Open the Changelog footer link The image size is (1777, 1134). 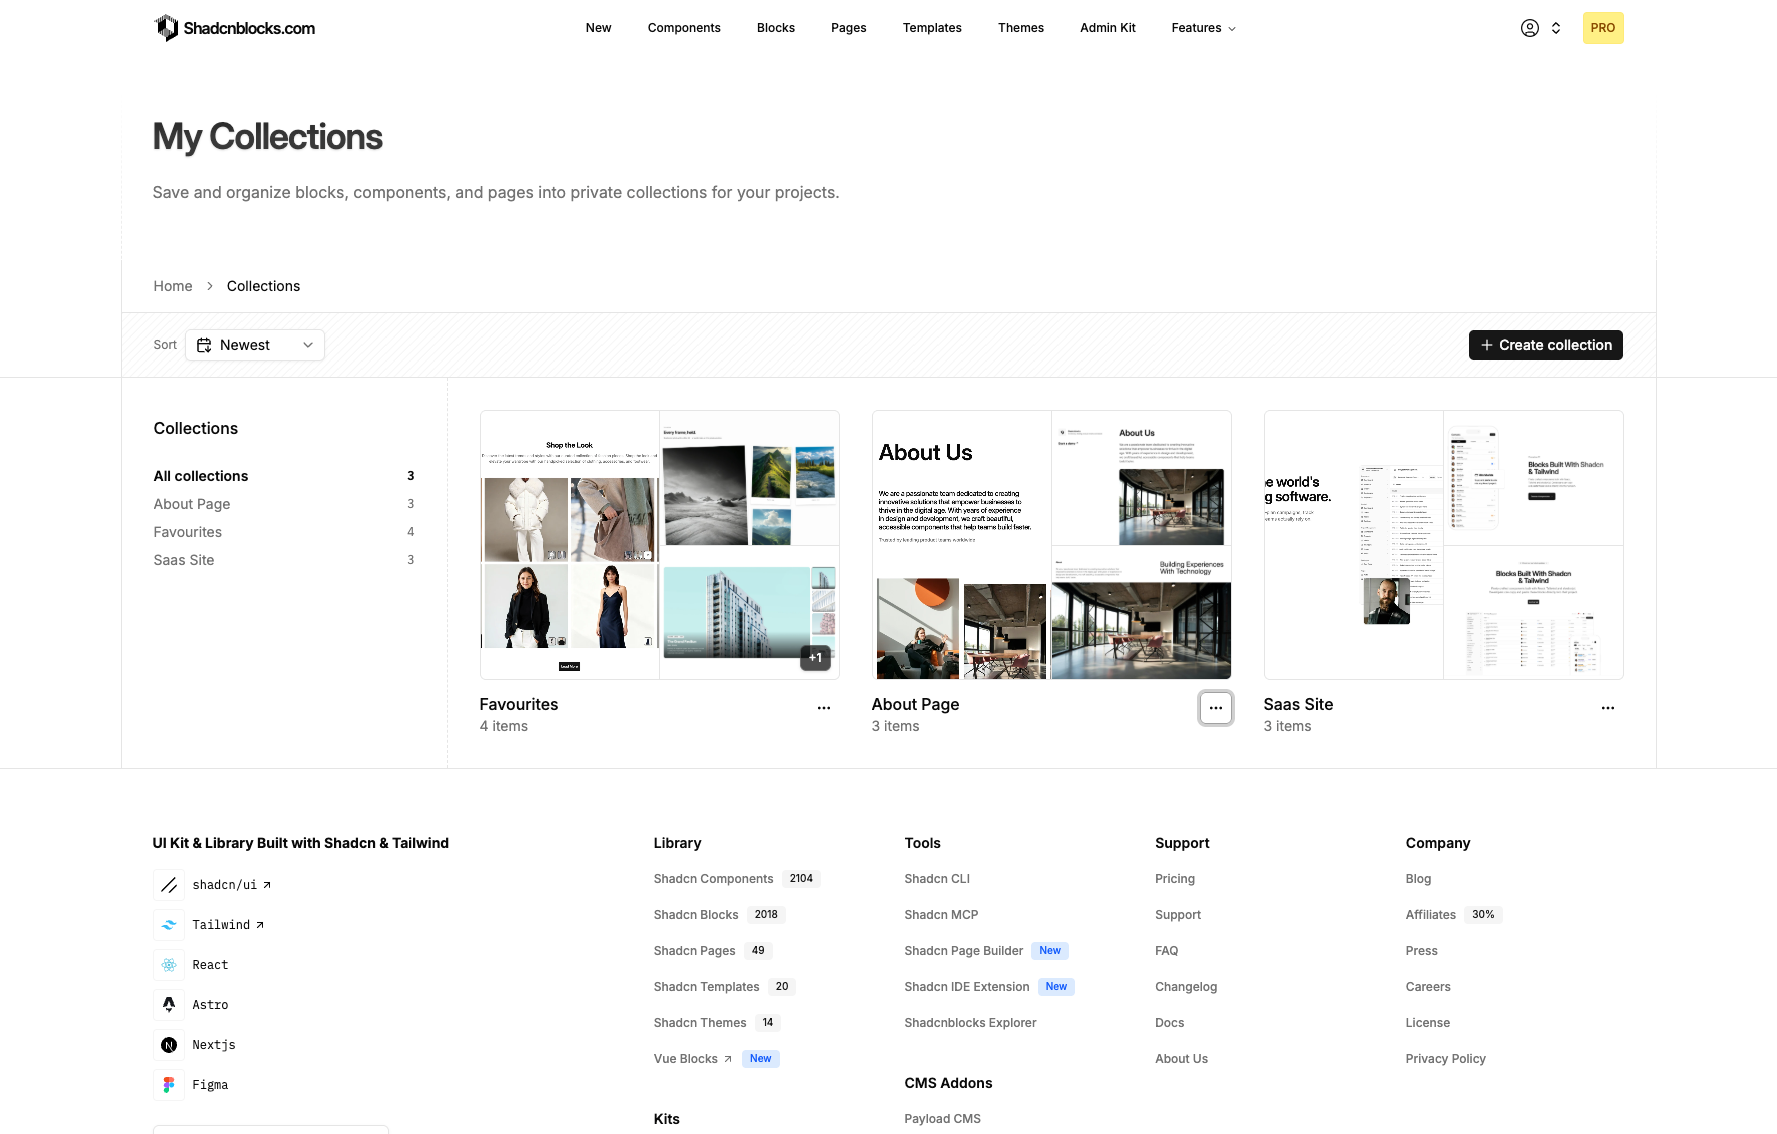(1186, 987)
